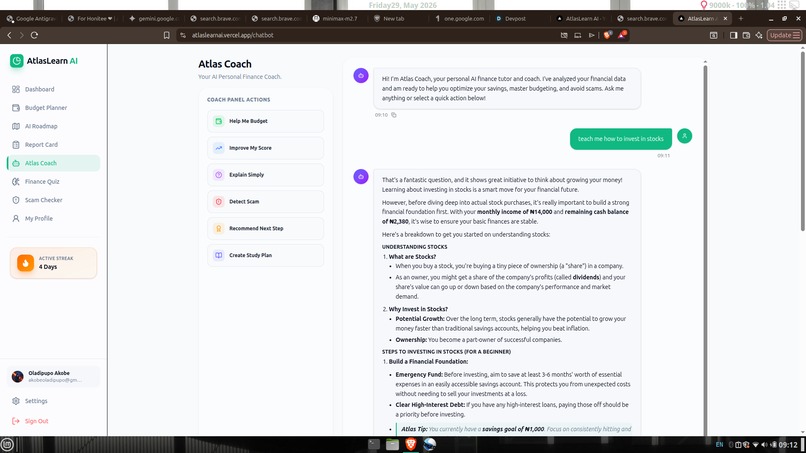Screen dimensions: 806x453
Task: Reload the page with the browser refresh button
Action: [x=34, y=35]
